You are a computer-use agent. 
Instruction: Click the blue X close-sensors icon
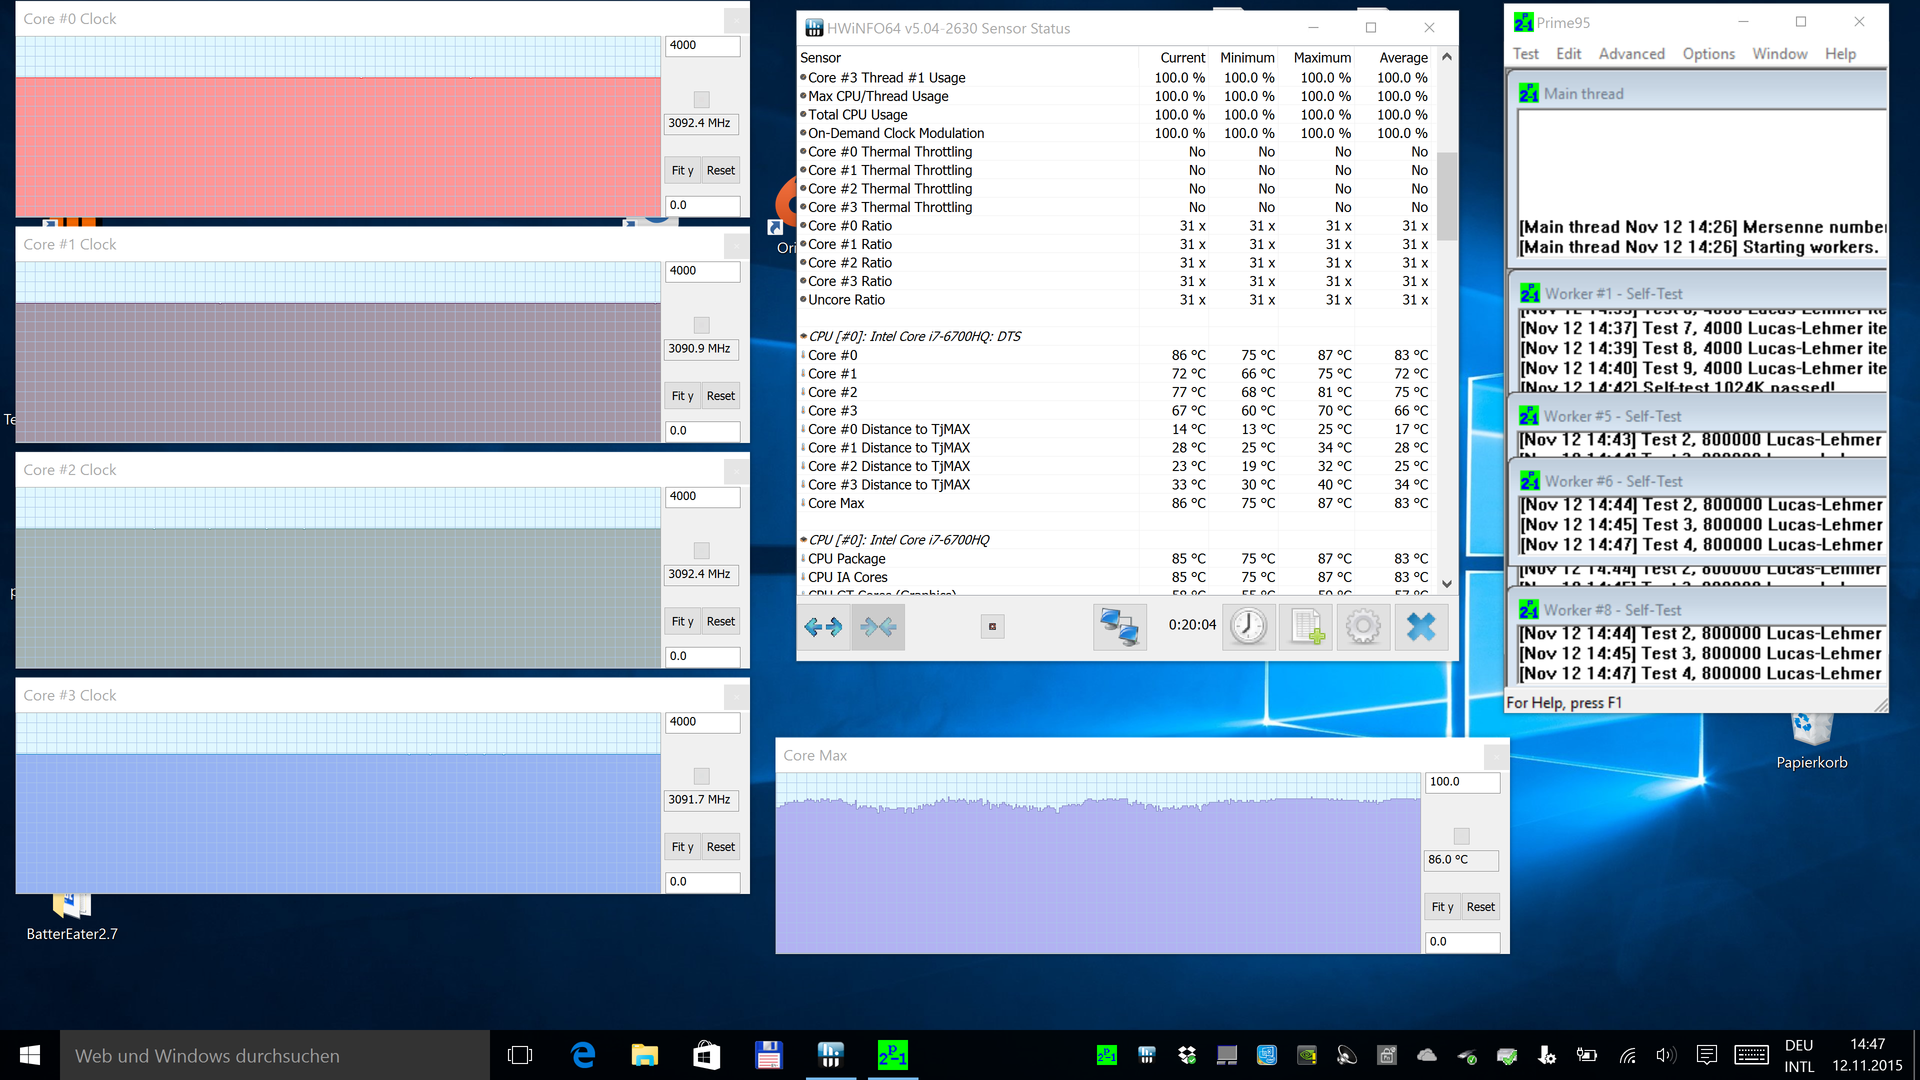coord(1420,627)
